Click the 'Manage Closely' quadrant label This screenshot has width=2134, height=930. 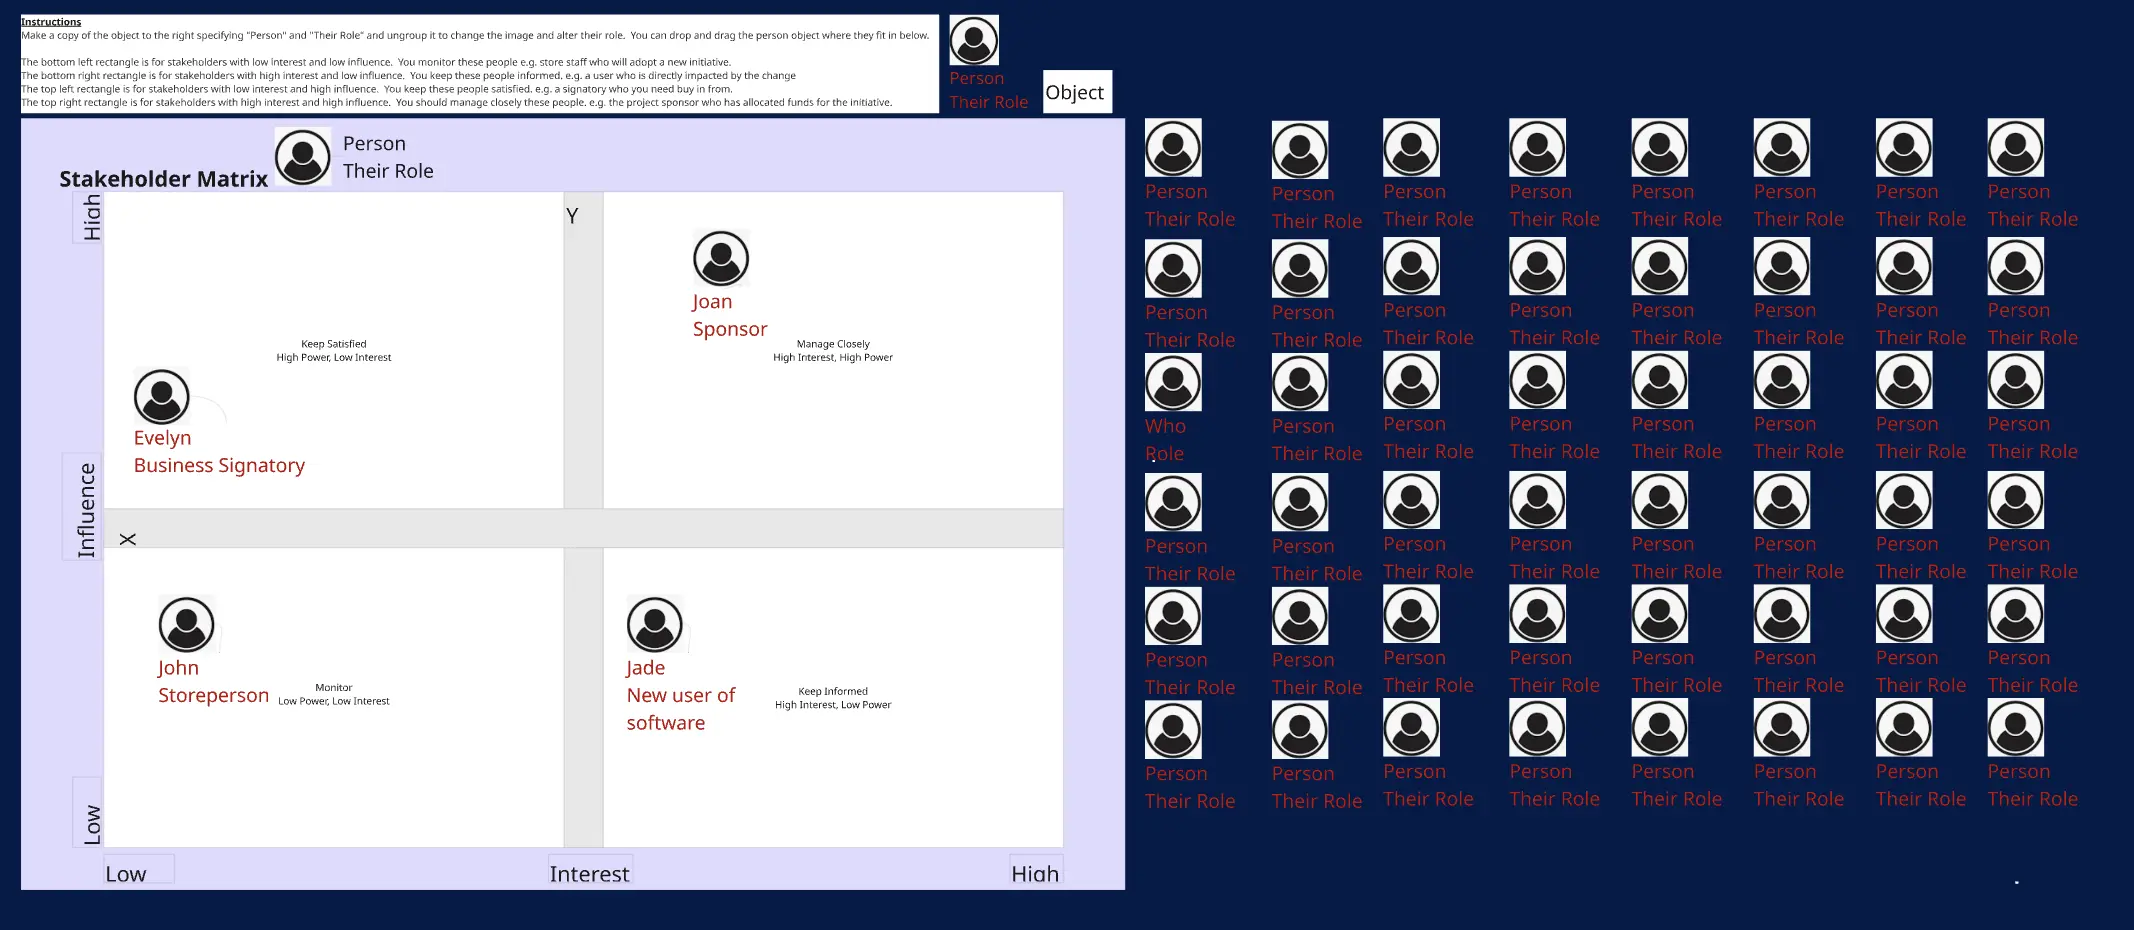pos(833,344)
